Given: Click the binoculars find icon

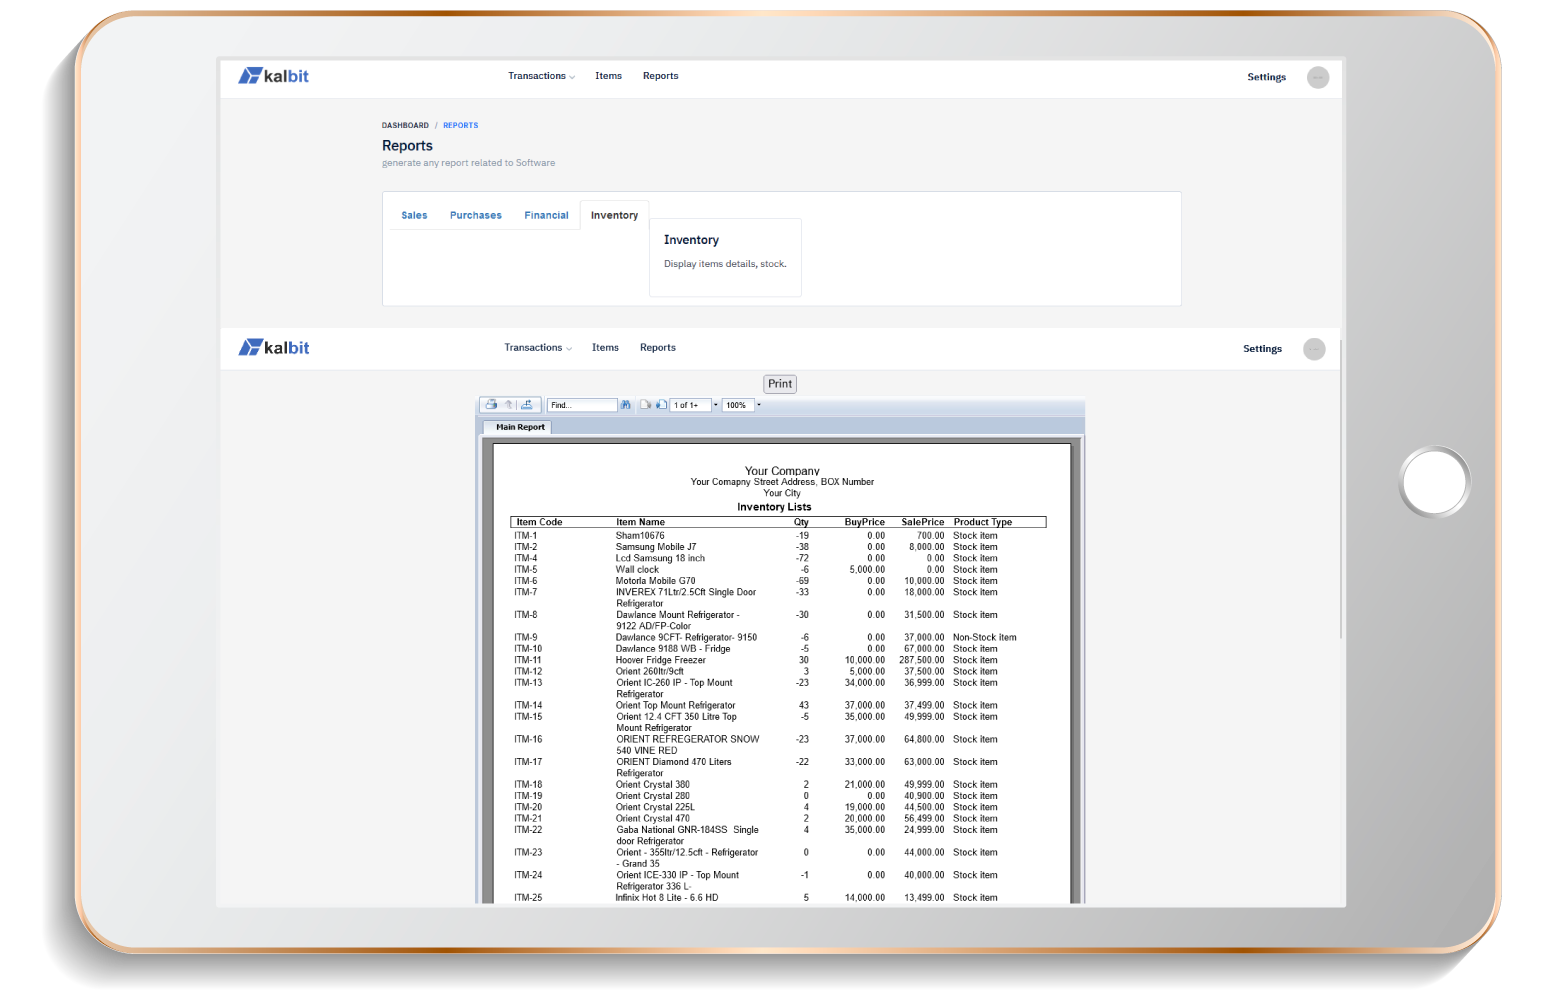Looking at the screenshot, I should 626,405.
